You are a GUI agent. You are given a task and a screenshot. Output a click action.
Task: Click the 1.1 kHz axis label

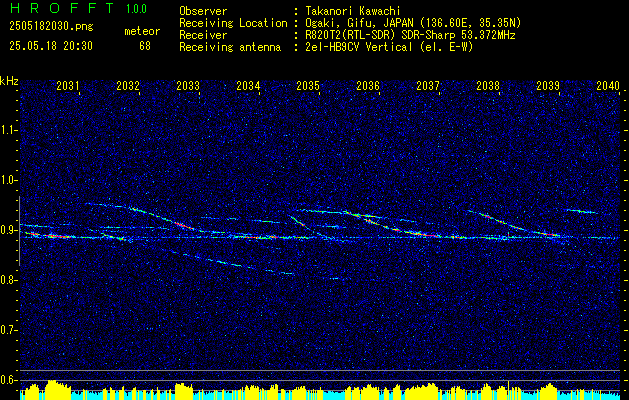click(8, 130)
